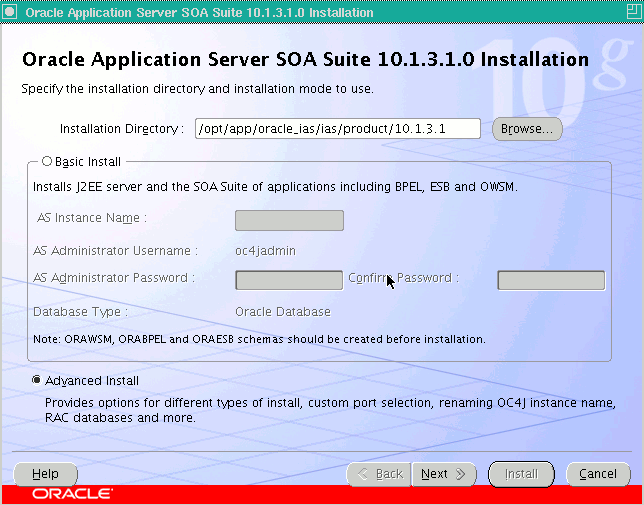Image resolution: width=644 pixels, height=505 pixels.
Task: Click the installer heading title text
Action: 306,60
